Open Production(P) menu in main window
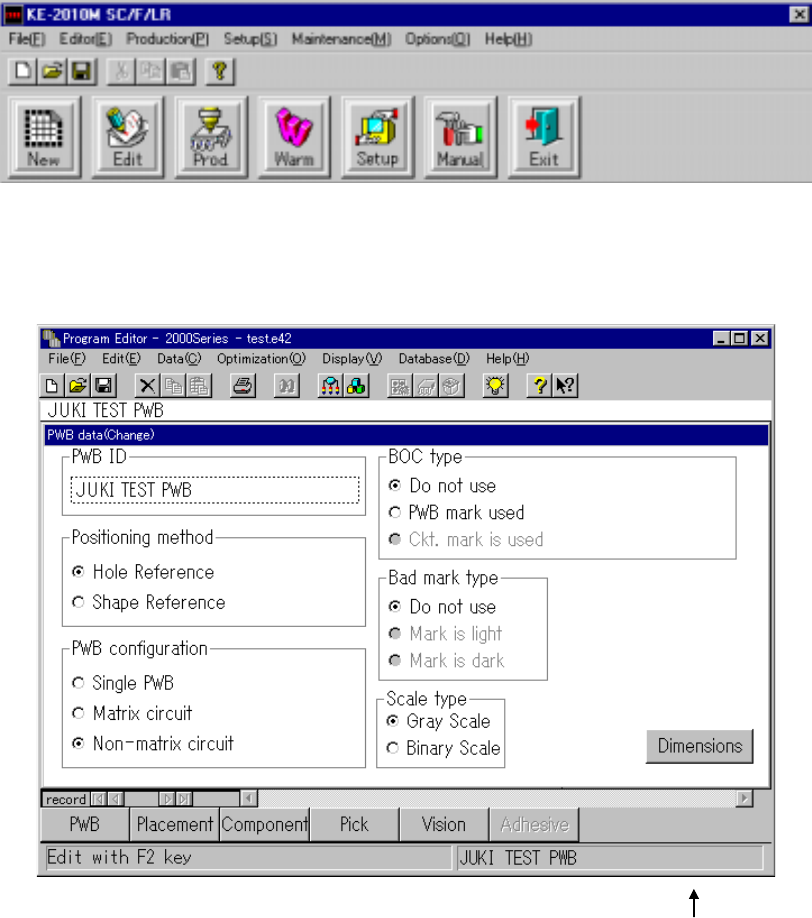812x918 pixels. 167,39
